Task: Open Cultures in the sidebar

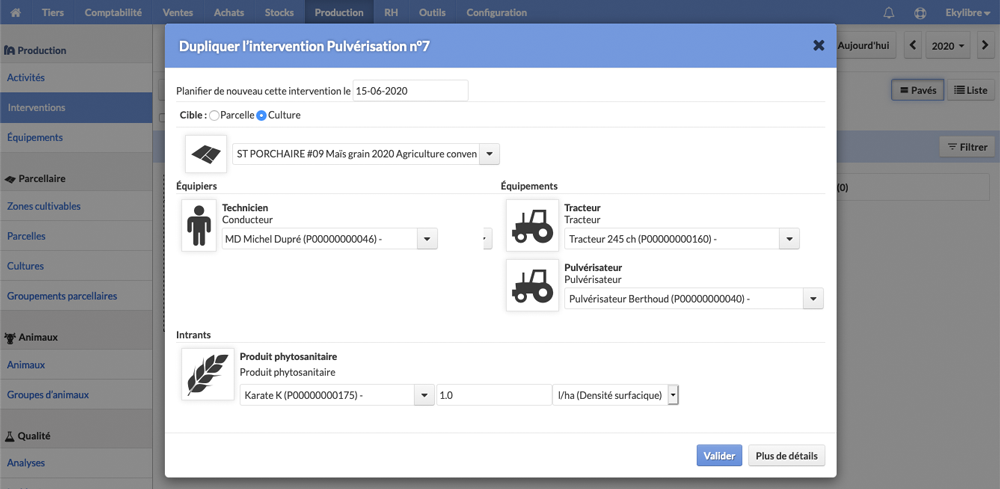Action: point(76,266)
